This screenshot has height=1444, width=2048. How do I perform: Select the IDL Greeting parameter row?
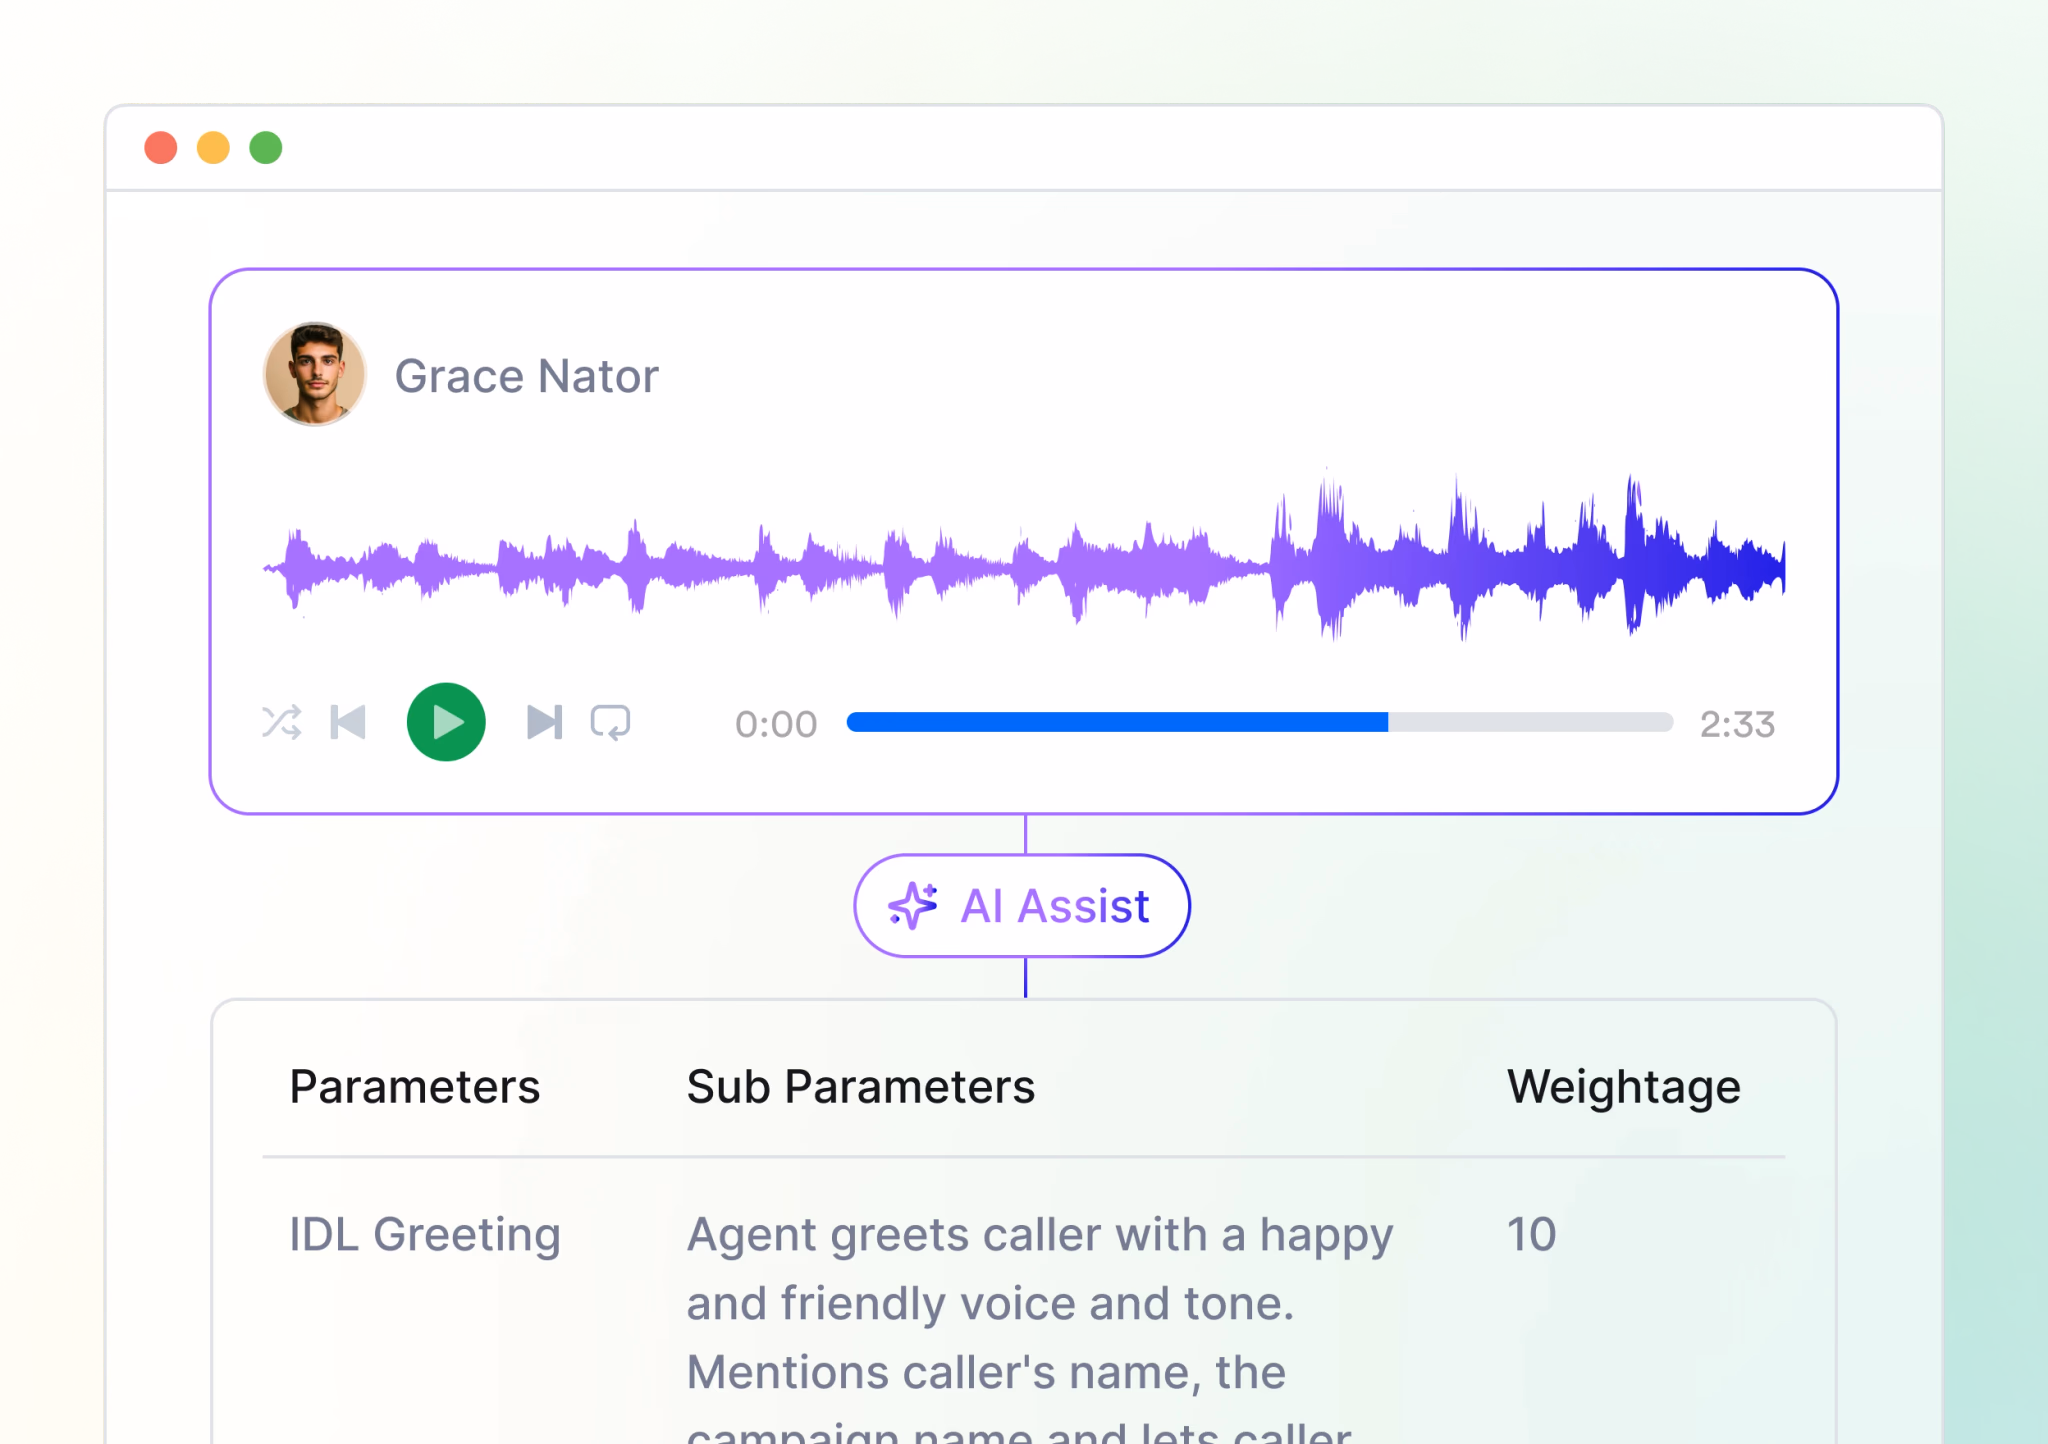point(424,1234)
